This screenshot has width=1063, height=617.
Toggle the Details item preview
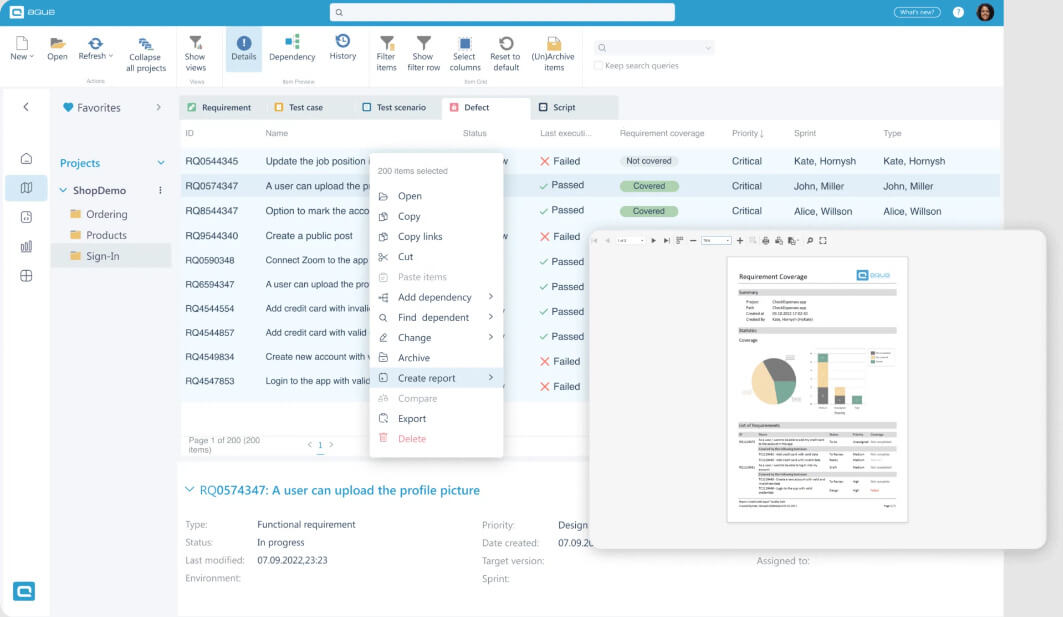(x=245, y=50)
